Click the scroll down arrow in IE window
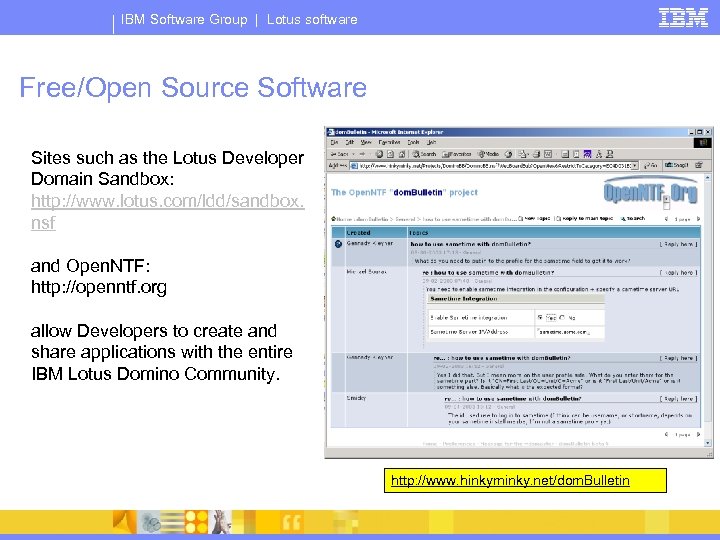This screenshot has width=720, height=540. (x=708, y=443)
